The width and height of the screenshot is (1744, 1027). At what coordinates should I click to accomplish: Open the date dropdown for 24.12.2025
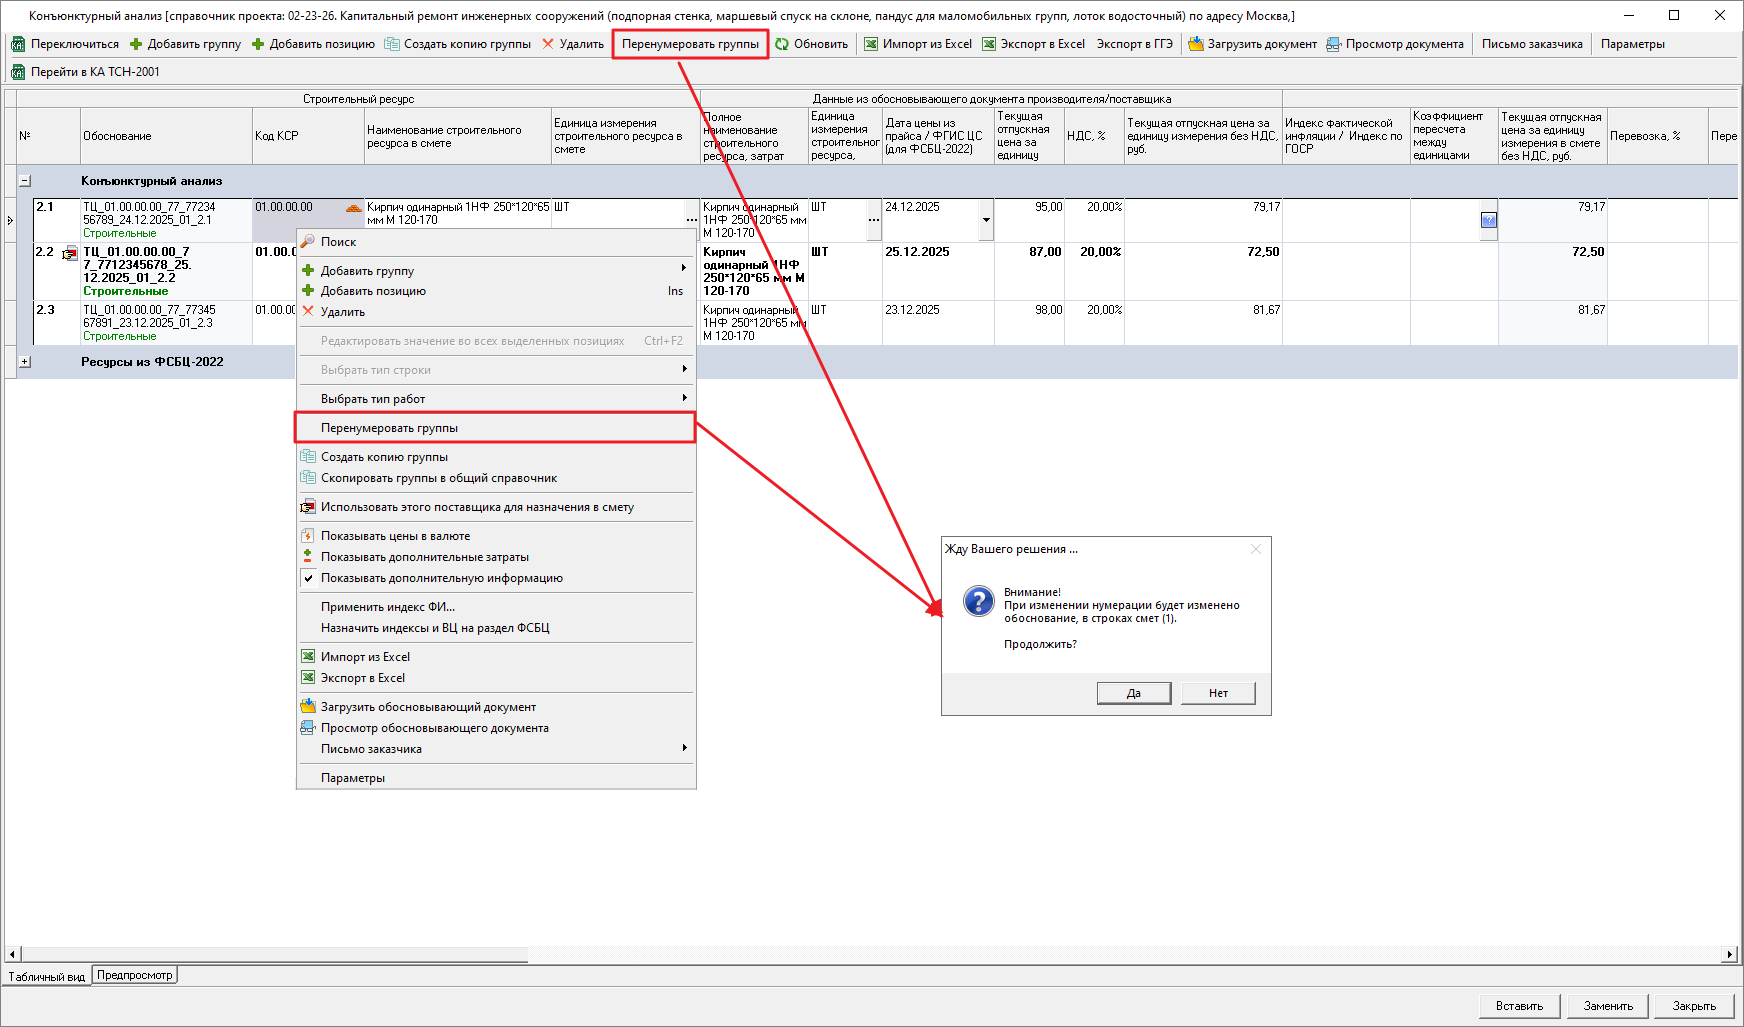986,220
